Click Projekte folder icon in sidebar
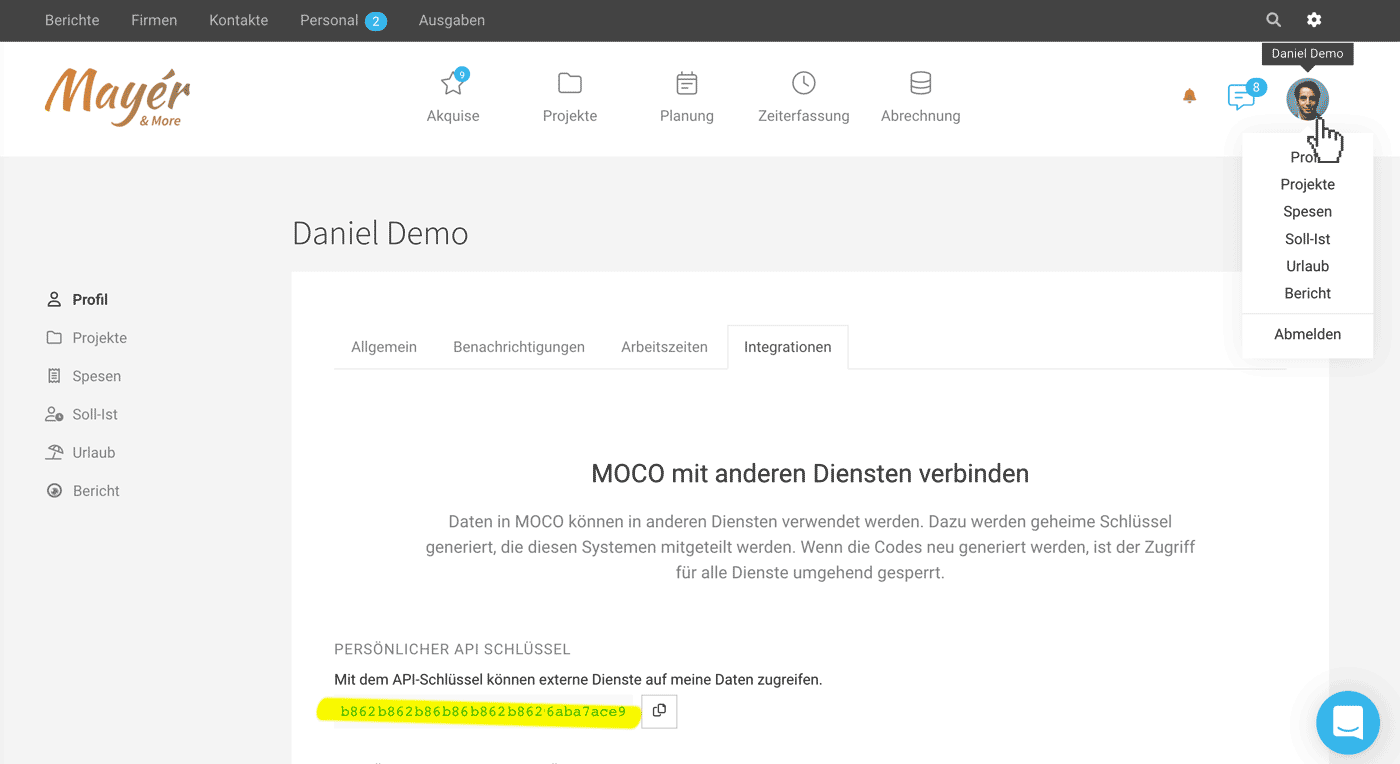1400x764 pixels. click(x=54, y=338)
